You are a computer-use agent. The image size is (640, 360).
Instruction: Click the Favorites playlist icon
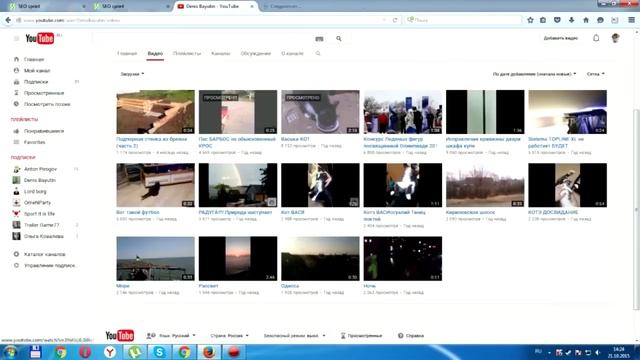[16, 142]
